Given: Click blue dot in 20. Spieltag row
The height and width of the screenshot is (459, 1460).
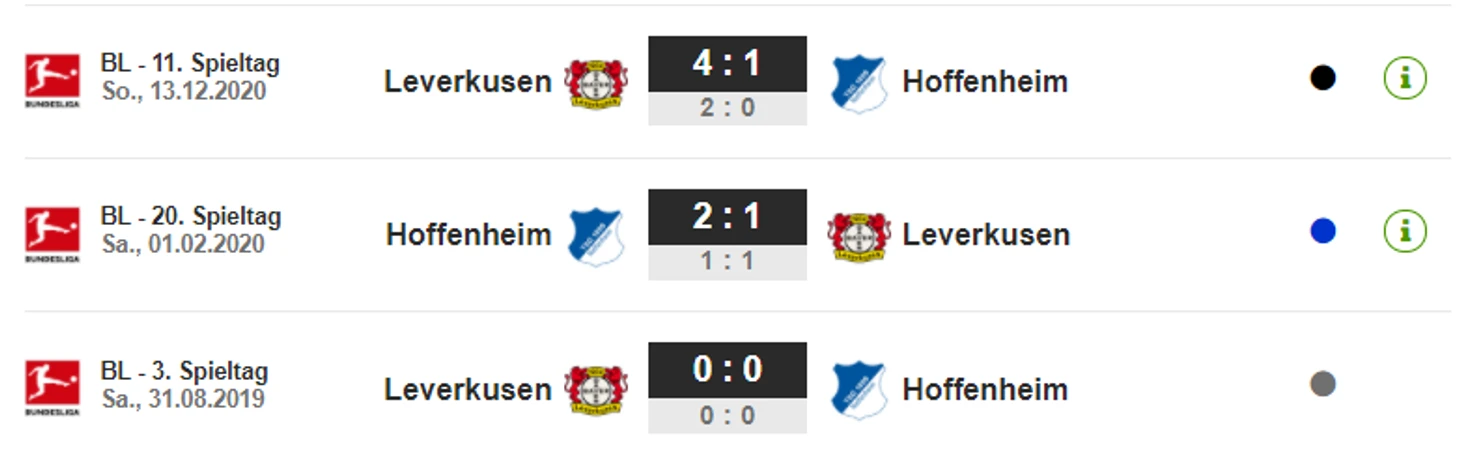Looking at the screenshot, I should coord(1322,232).
